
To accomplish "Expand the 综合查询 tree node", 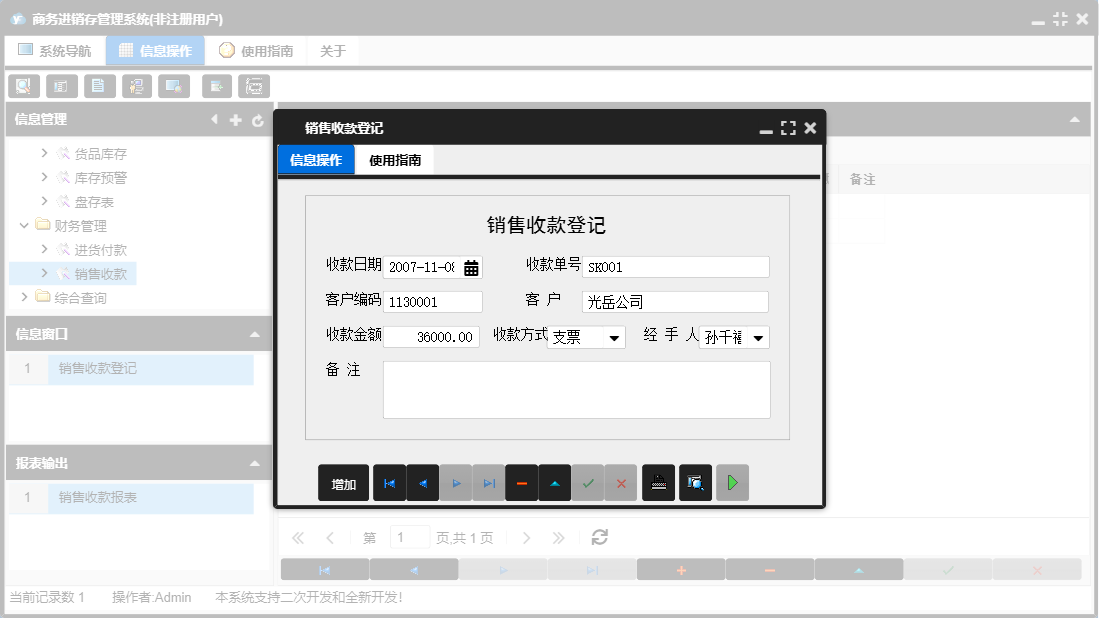I will (x=26, y=297).
